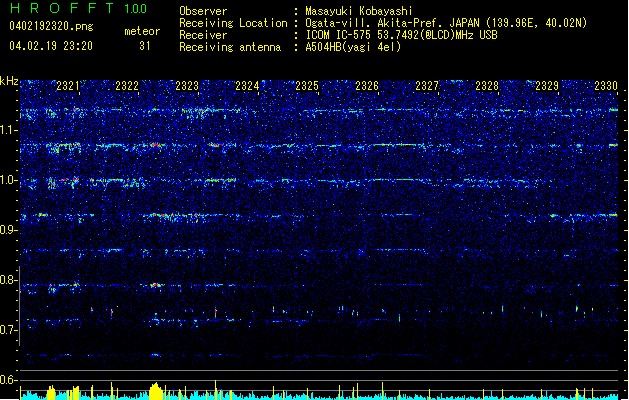
Task: Click the Receiving antenna value A504HB(yagi 4el)
Action: (353, 47)
